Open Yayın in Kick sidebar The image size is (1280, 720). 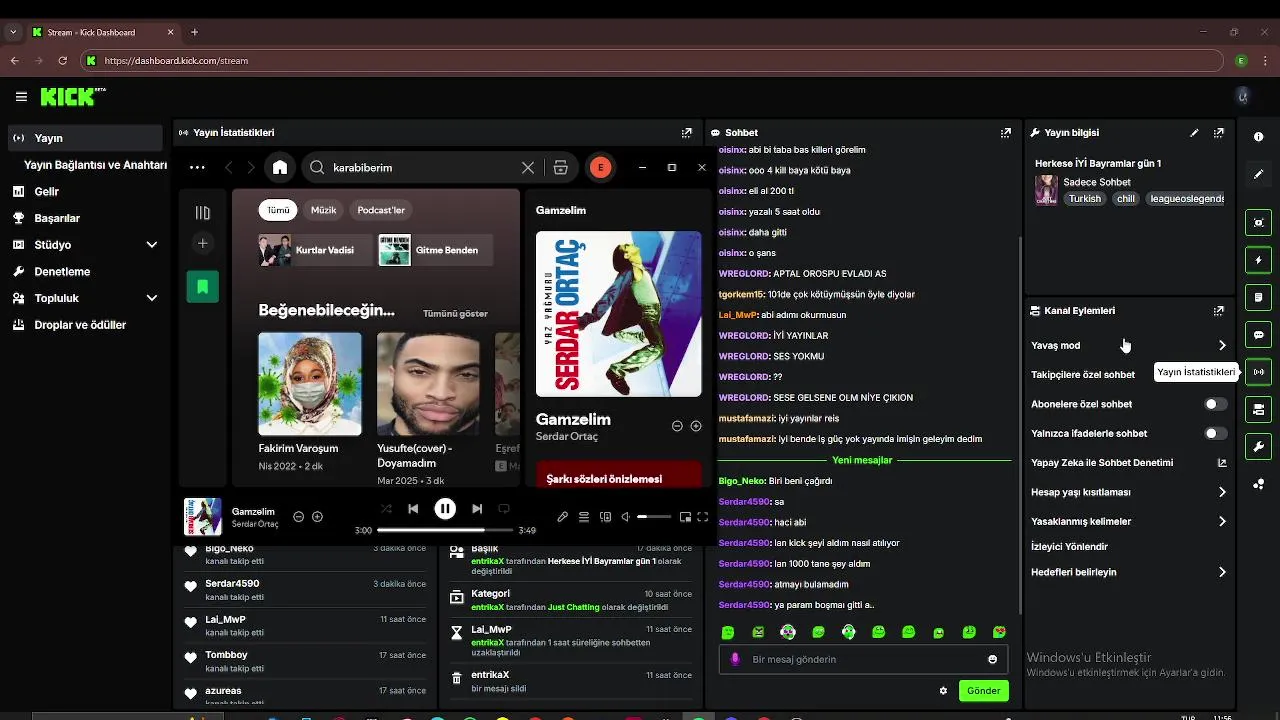point(85,138)
